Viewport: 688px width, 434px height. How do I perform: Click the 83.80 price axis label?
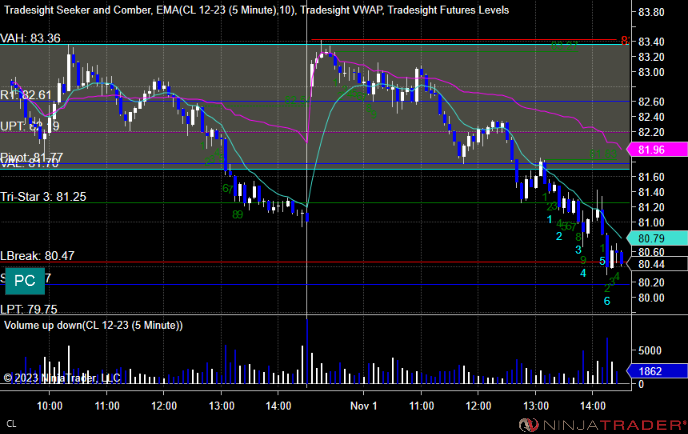[x=651, y=12]
